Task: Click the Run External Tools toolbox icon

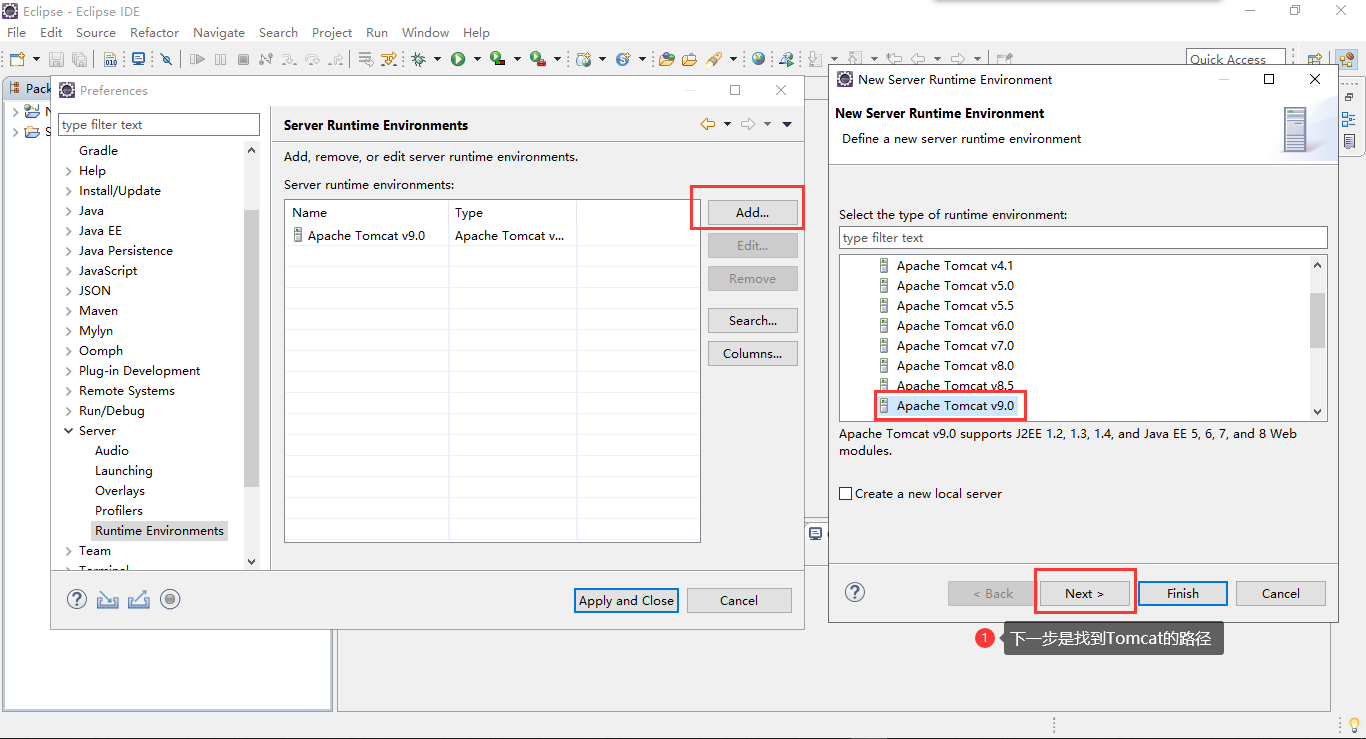Action: 537,59
